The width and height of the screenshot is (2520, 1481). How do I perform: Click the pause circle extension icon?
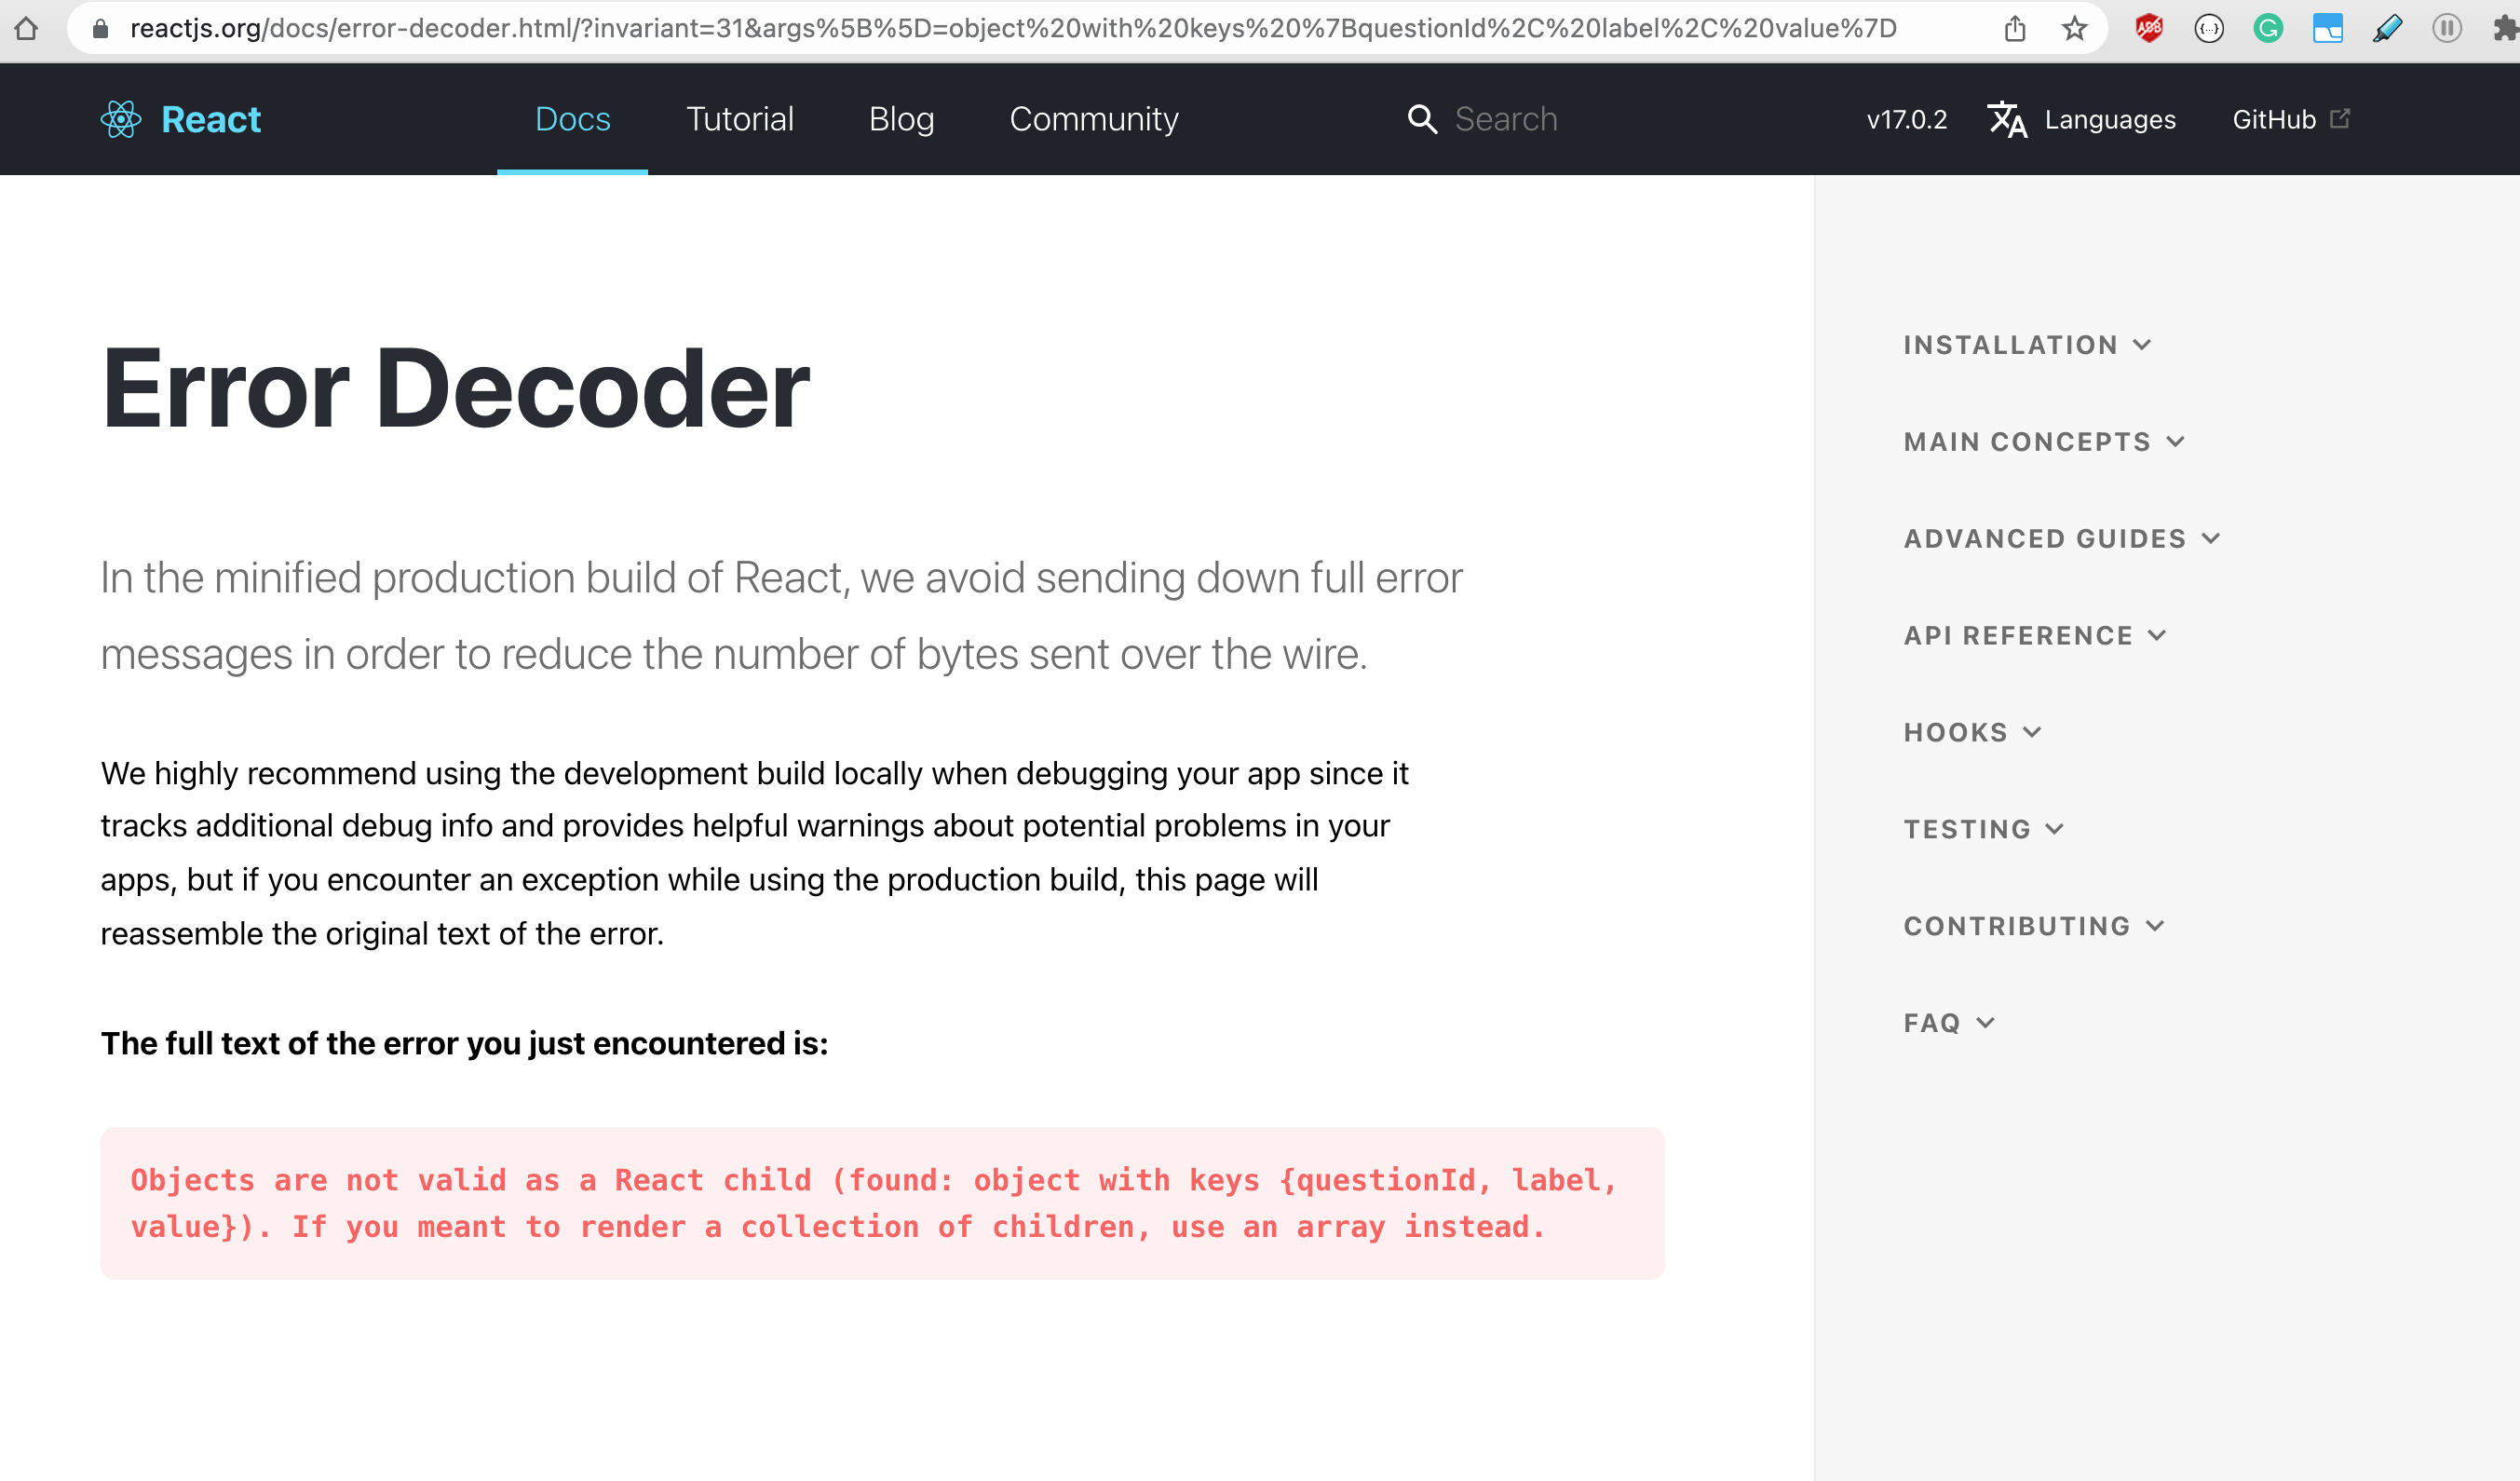pos(2446,28)
